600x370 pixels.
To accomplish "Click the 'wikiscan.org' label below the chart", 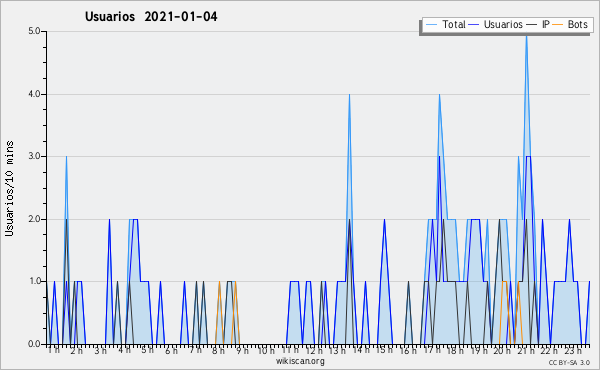I will tap(300, 361).
